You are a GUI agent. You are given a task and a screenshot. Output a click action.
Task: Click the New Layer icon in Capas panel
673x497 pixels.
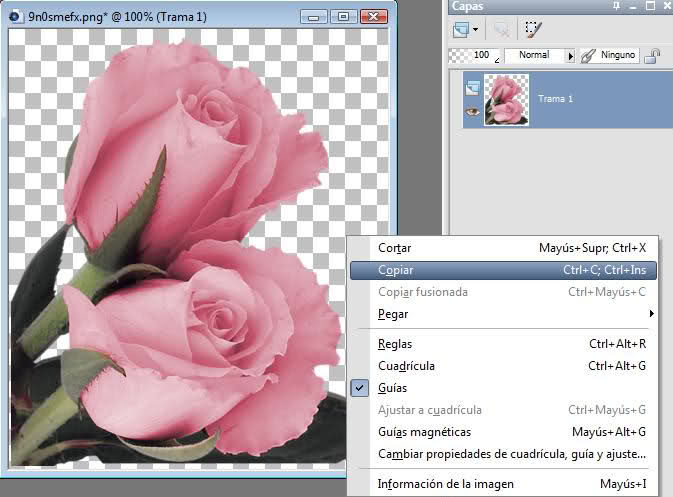[x=461, y=30]
